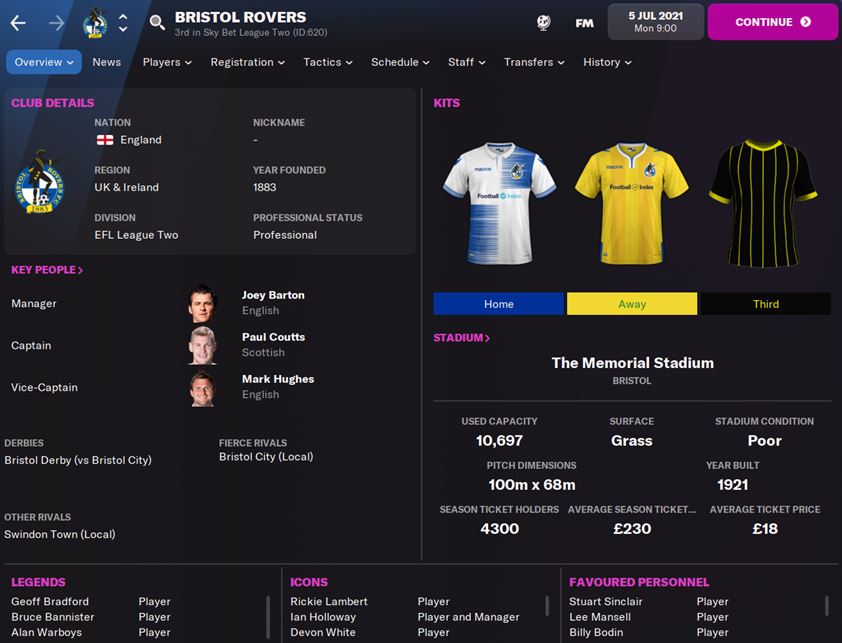Select the Third kit tab

(x=766, y=304)
